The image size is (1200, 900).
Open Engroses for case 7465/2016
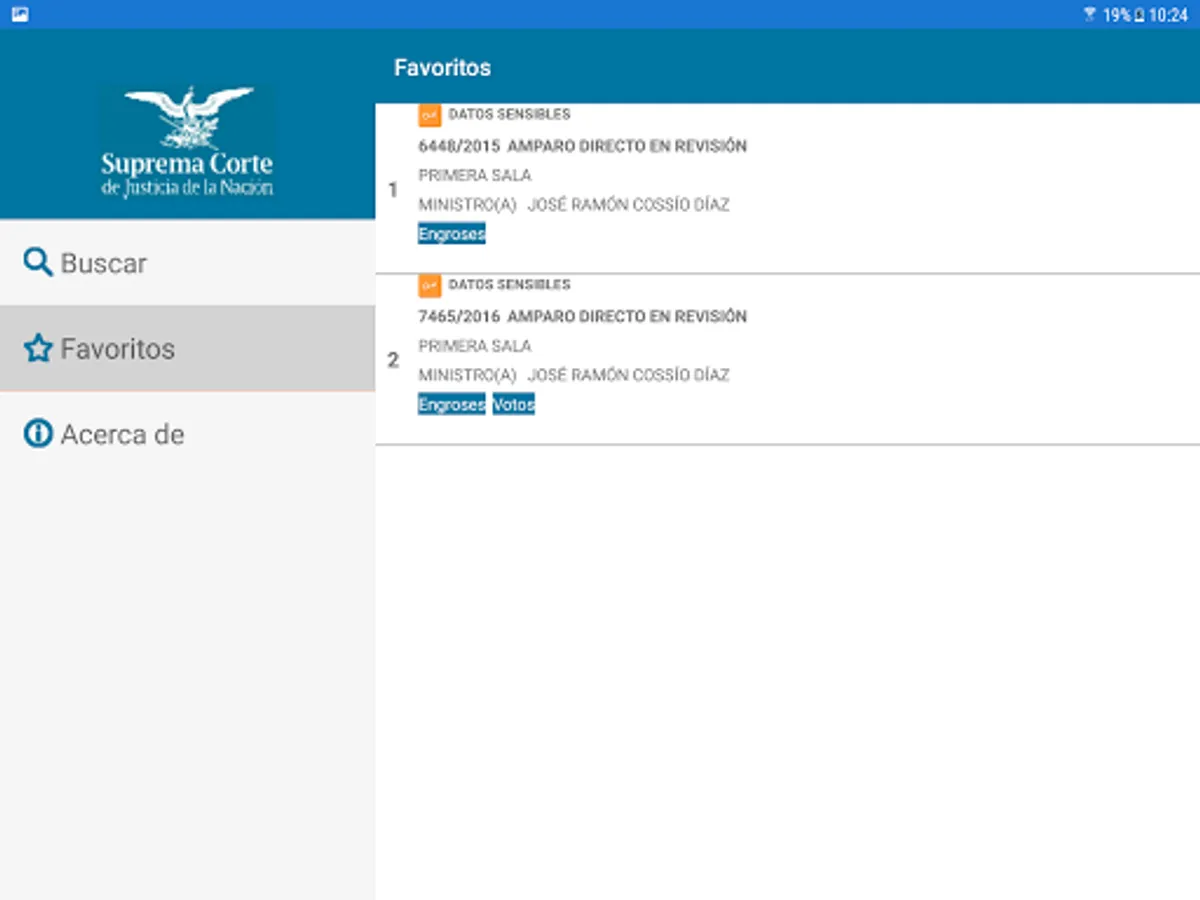click(x=451, y=404)
